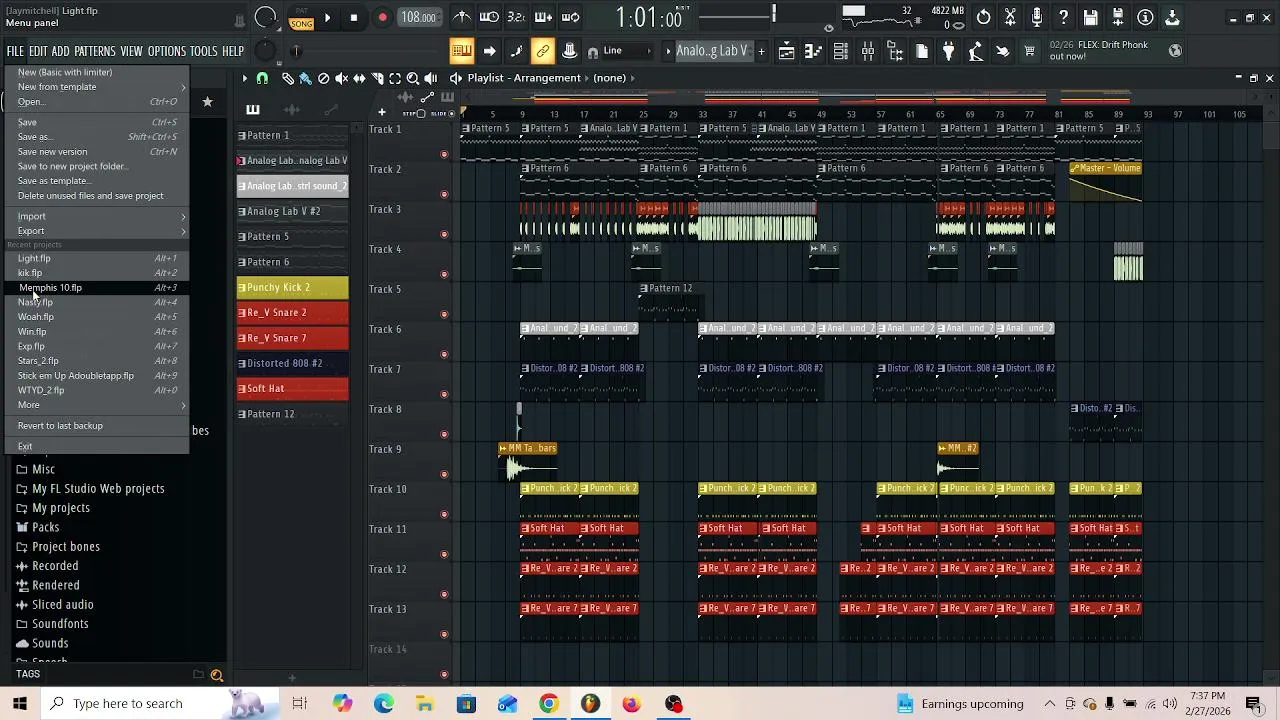Select the Delete tool in playlist toolbar

[x=323, y=78]
